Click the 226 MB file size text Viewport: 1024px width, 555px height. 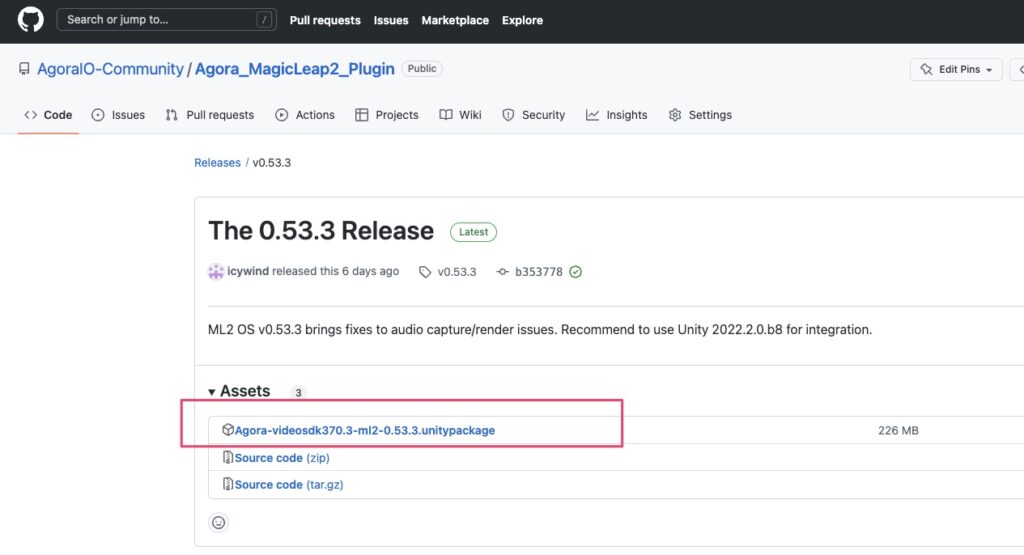(898, 430)
